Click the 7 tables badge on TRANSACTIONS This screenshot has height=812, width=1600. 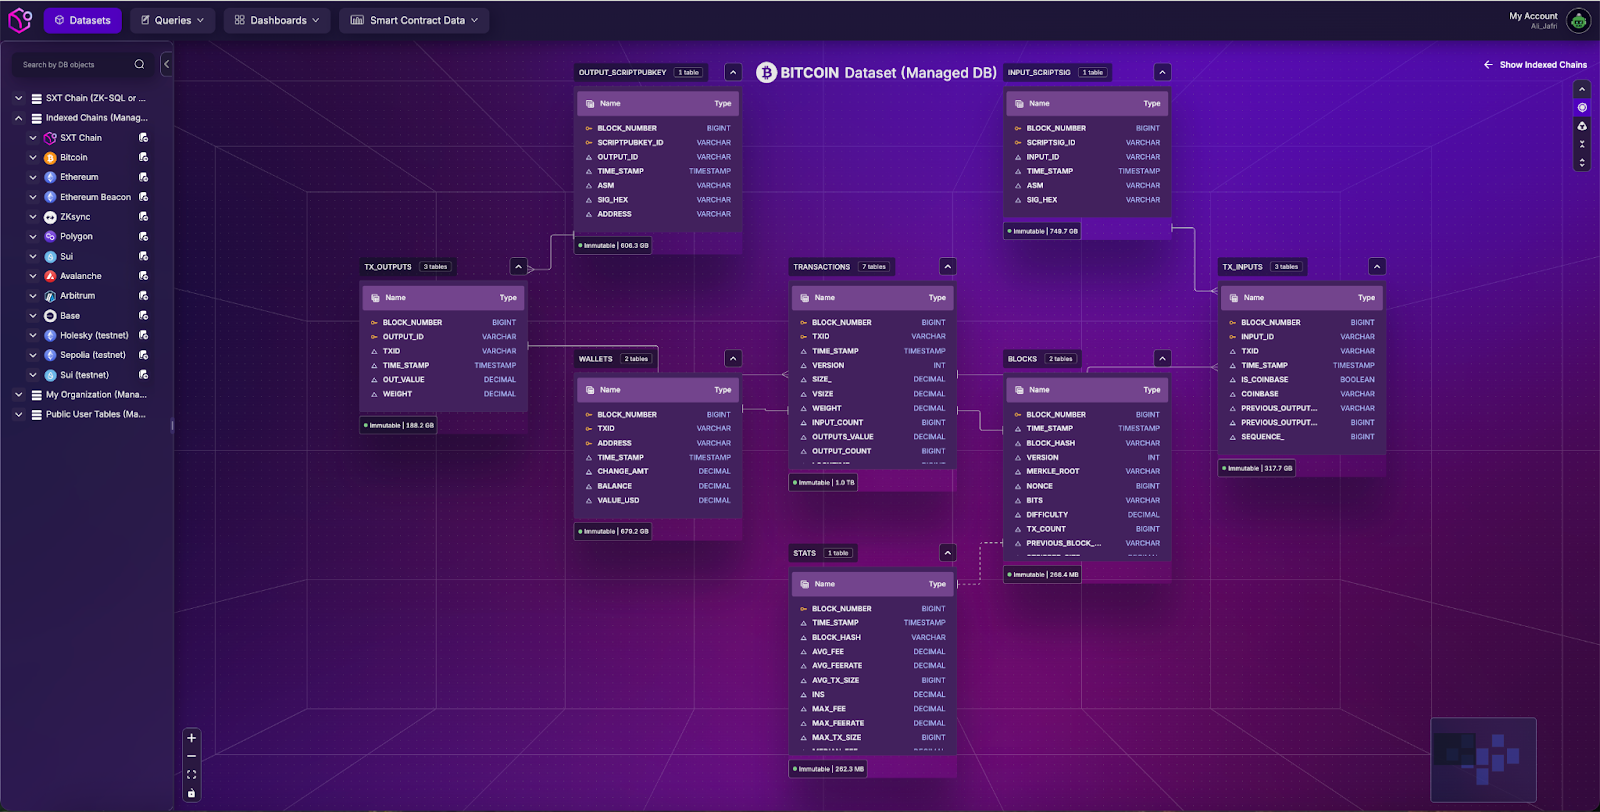coord(874,267)
